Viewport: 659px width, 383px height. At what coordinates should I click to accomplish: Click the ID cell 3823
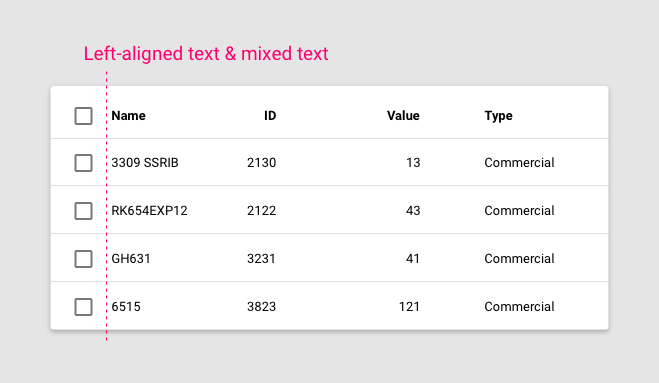coord(261,306)
